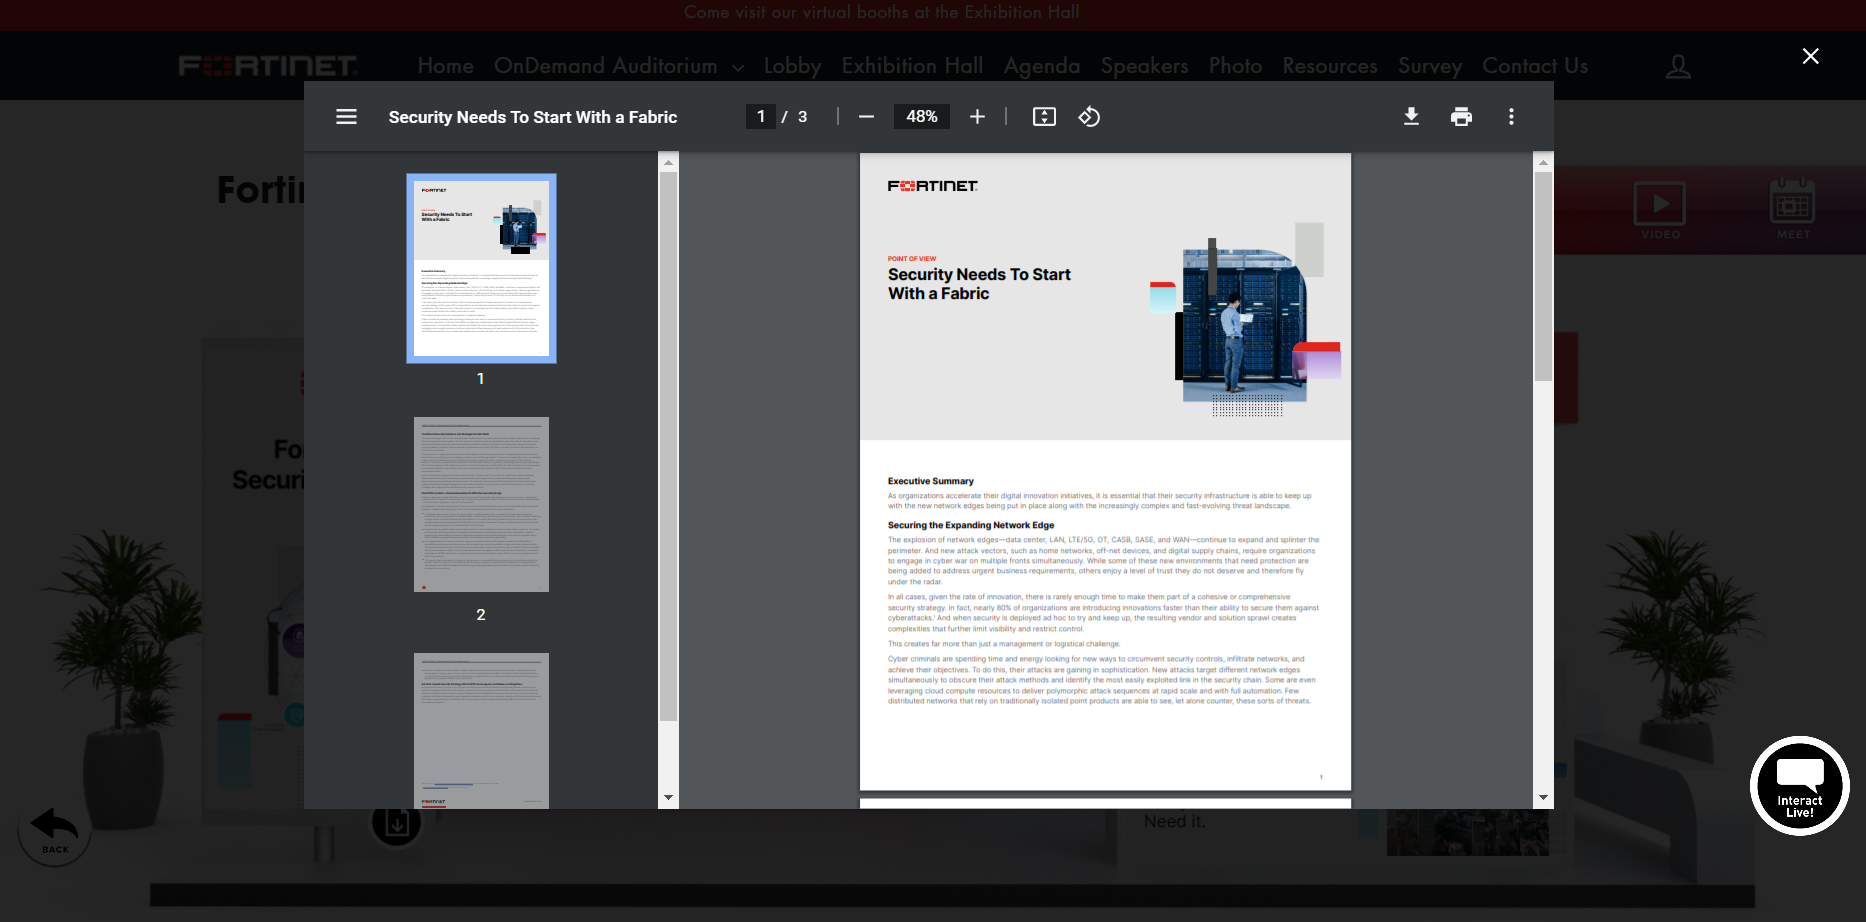Zoom in with the plus icon
The image size is (1866, 922).
(x=977, y=117)
